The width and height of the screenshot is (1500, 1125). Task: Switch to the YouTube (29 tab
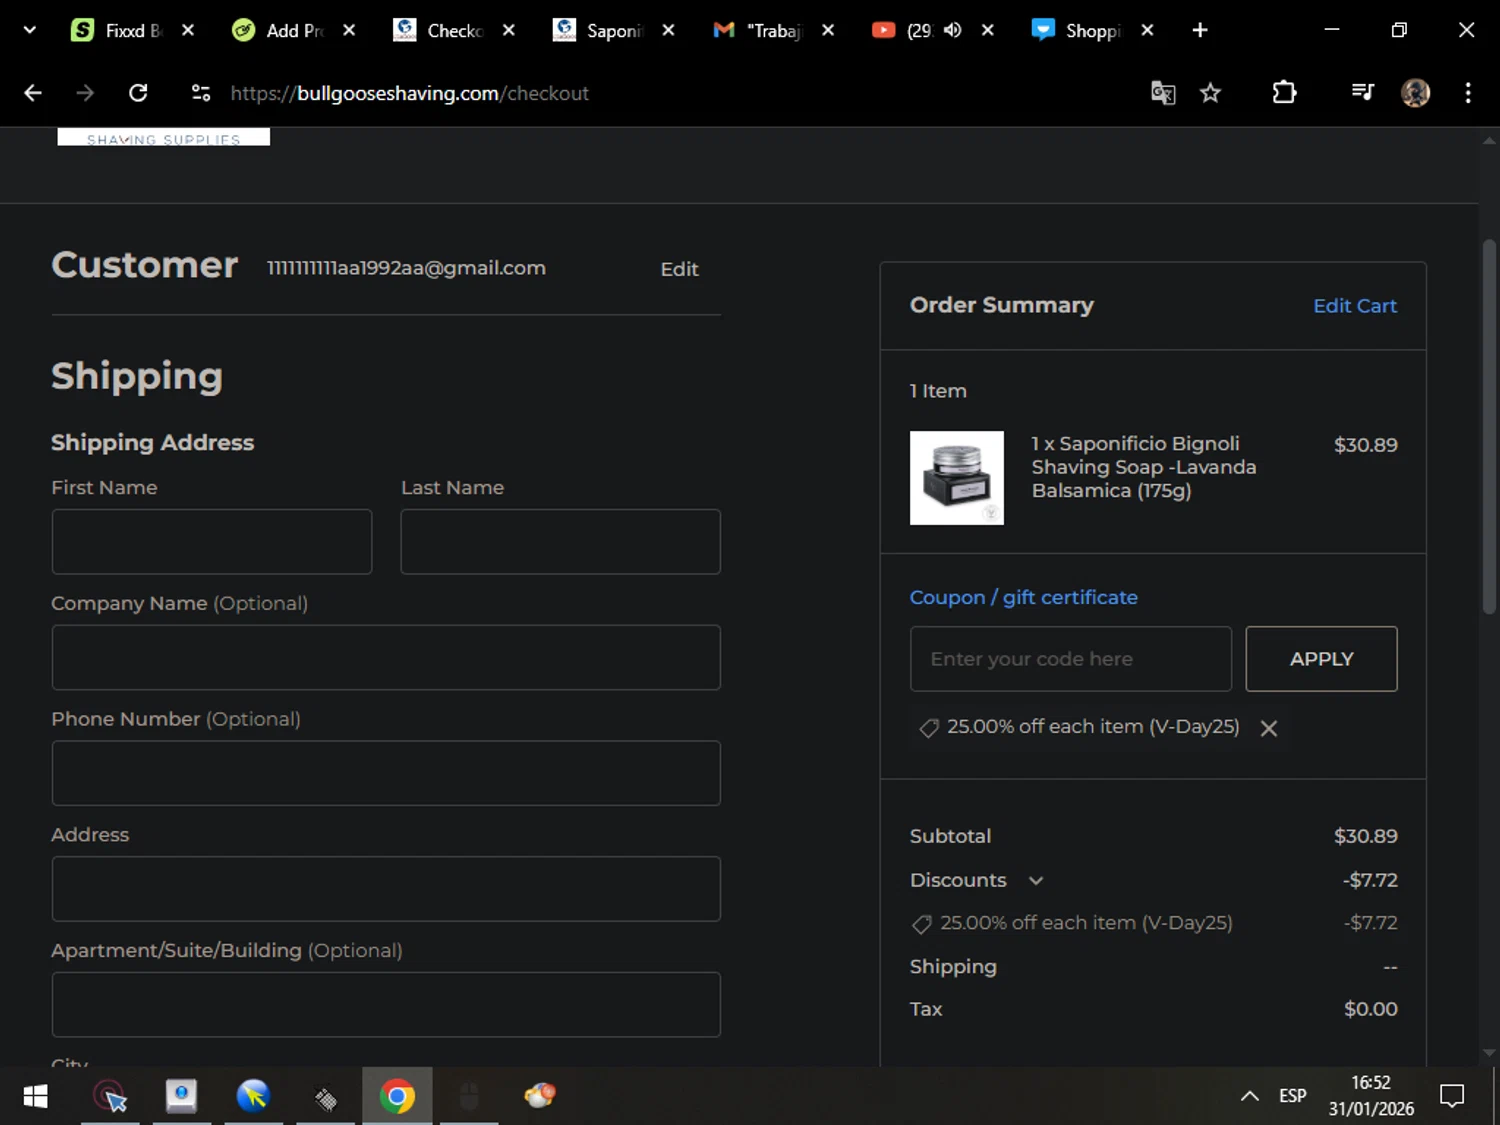tap(905, 30)
